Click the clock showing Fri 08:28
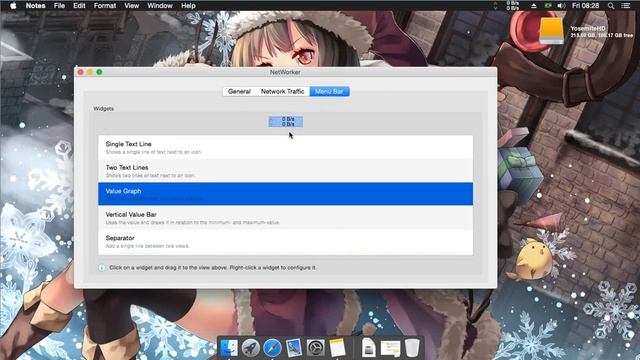 coord(585,6)
